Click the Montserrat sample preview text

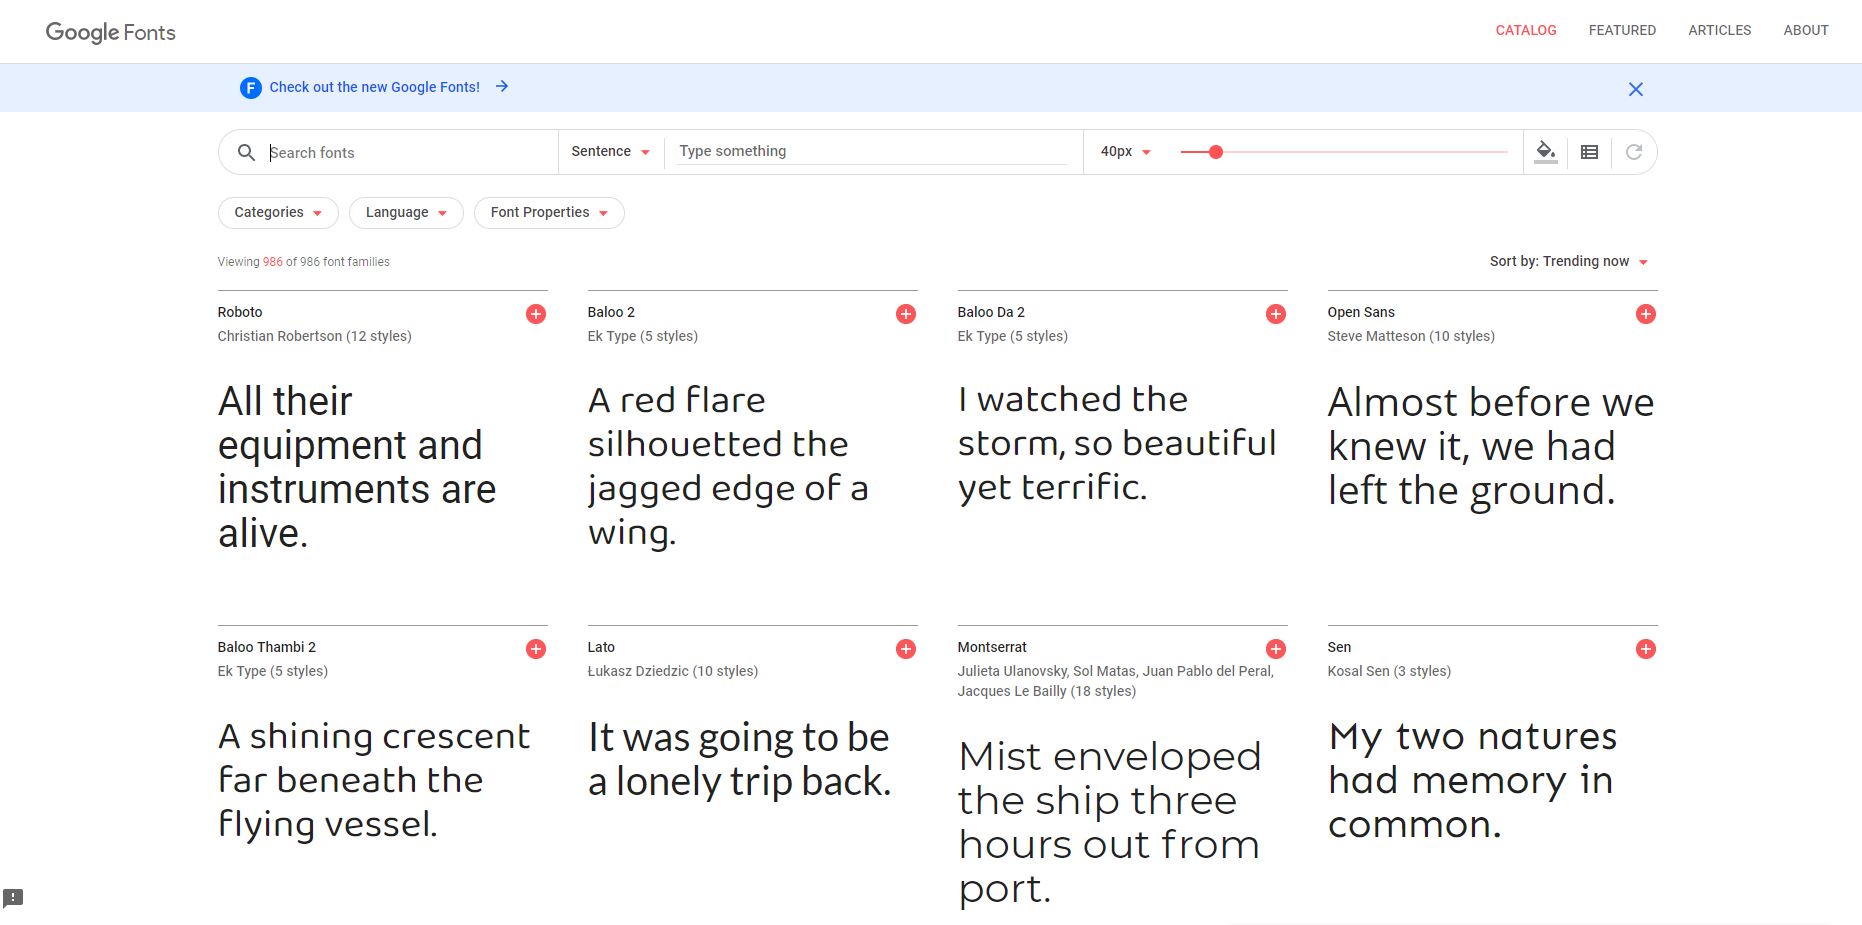click(1110, 822)
